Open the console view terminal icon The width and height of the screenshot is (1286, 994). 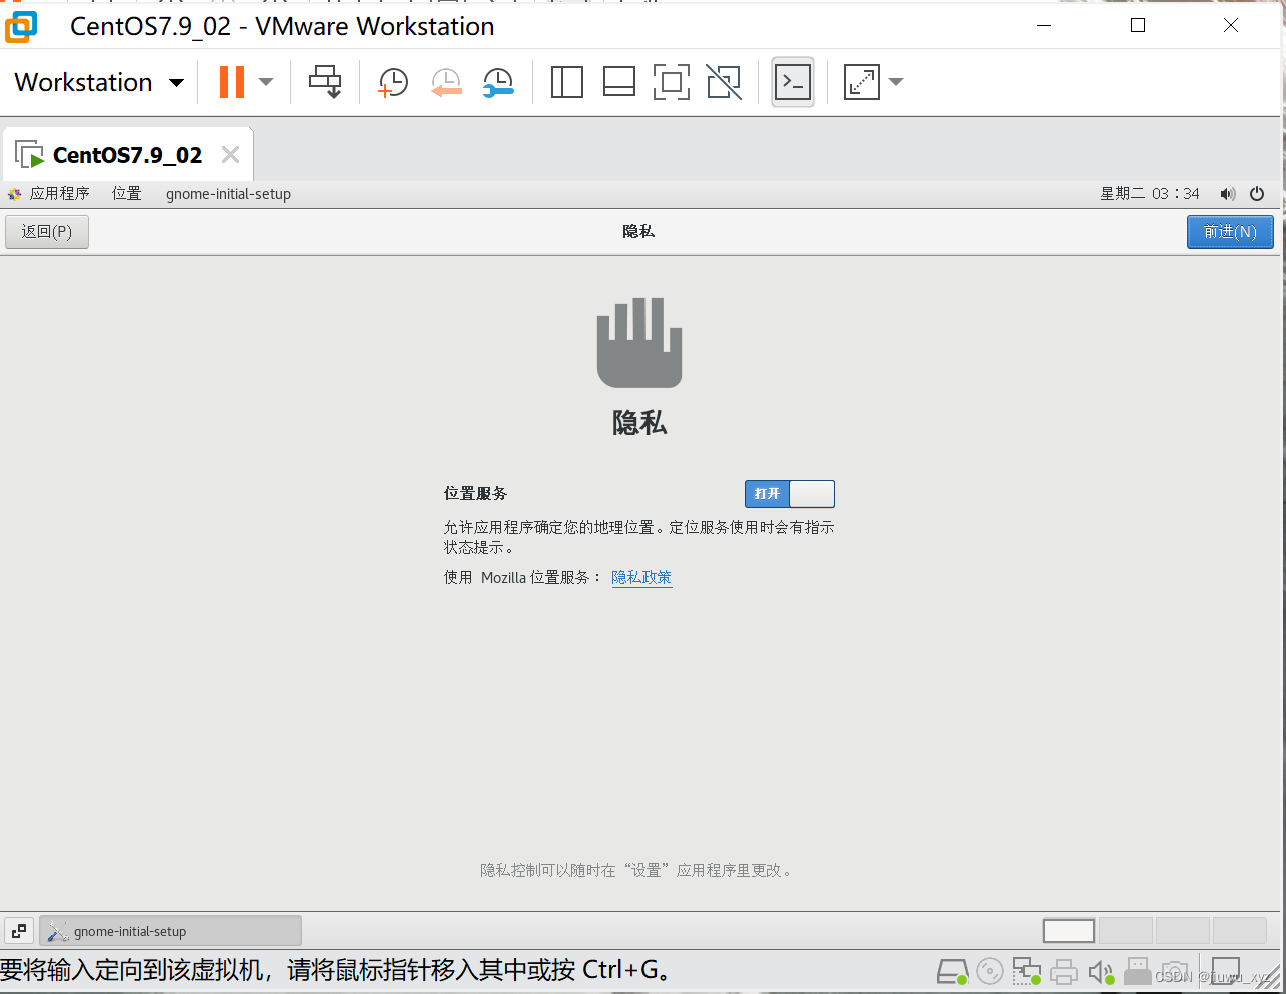pos(793,82)
